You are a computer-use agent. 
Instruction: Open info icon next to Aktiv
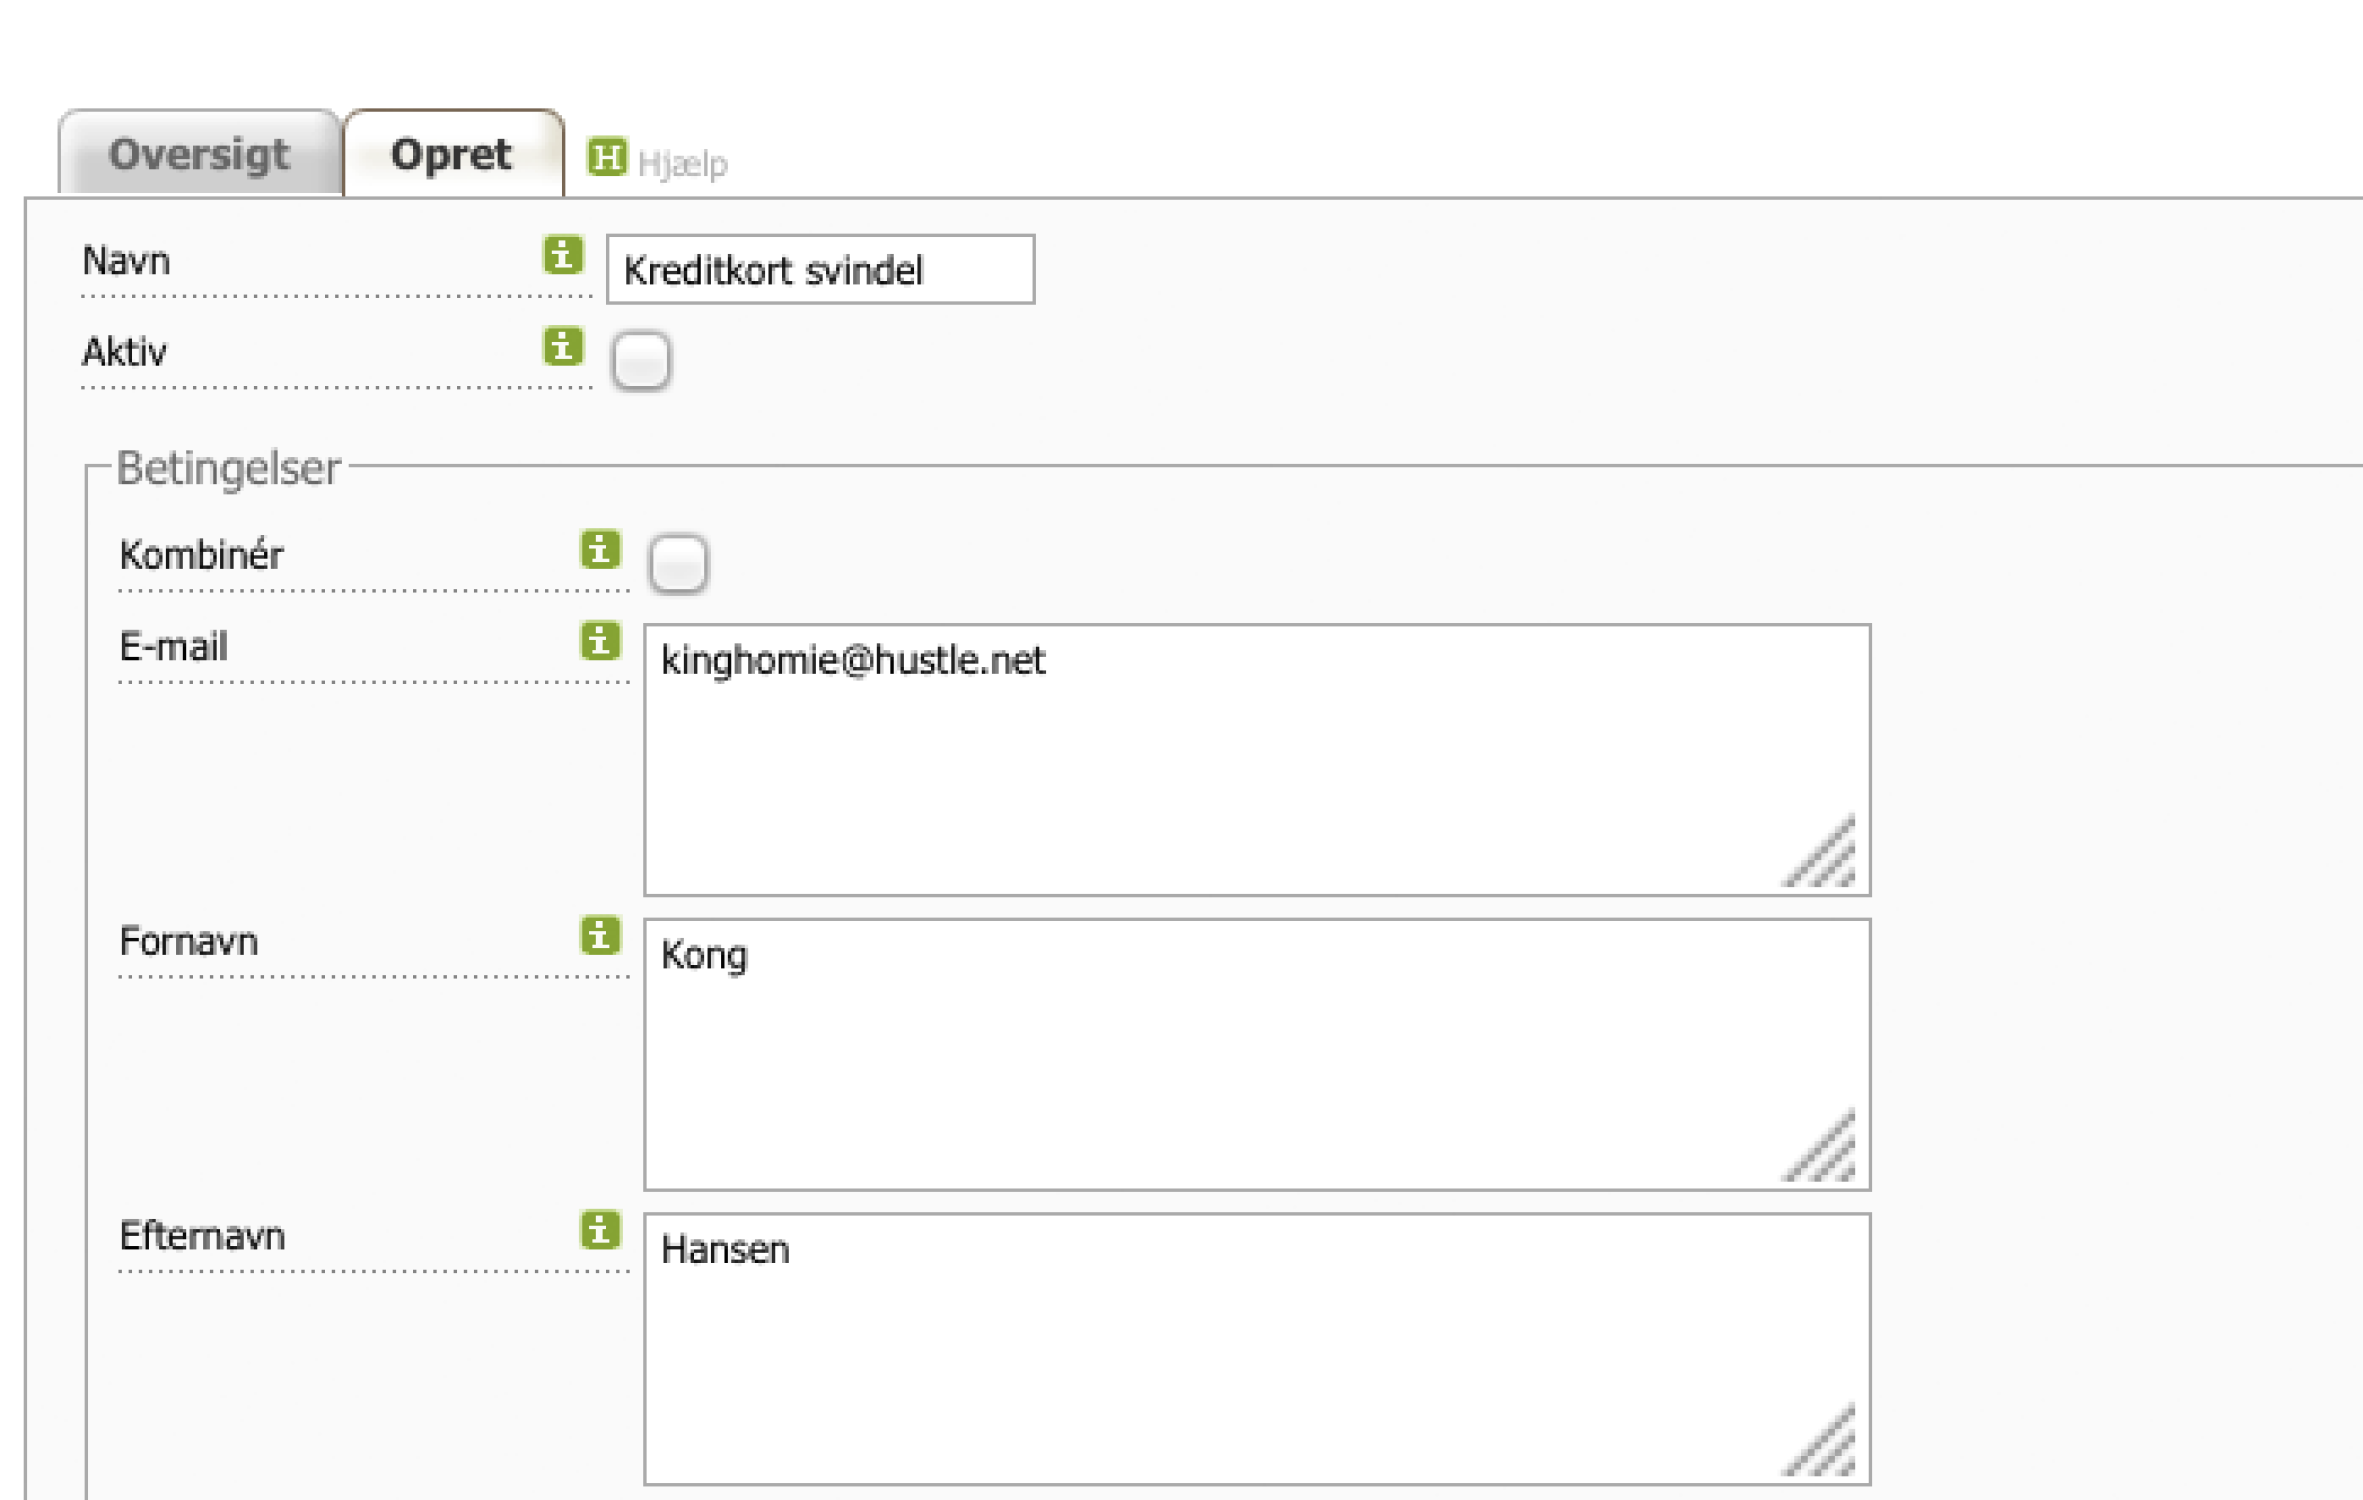coord(563,346)
